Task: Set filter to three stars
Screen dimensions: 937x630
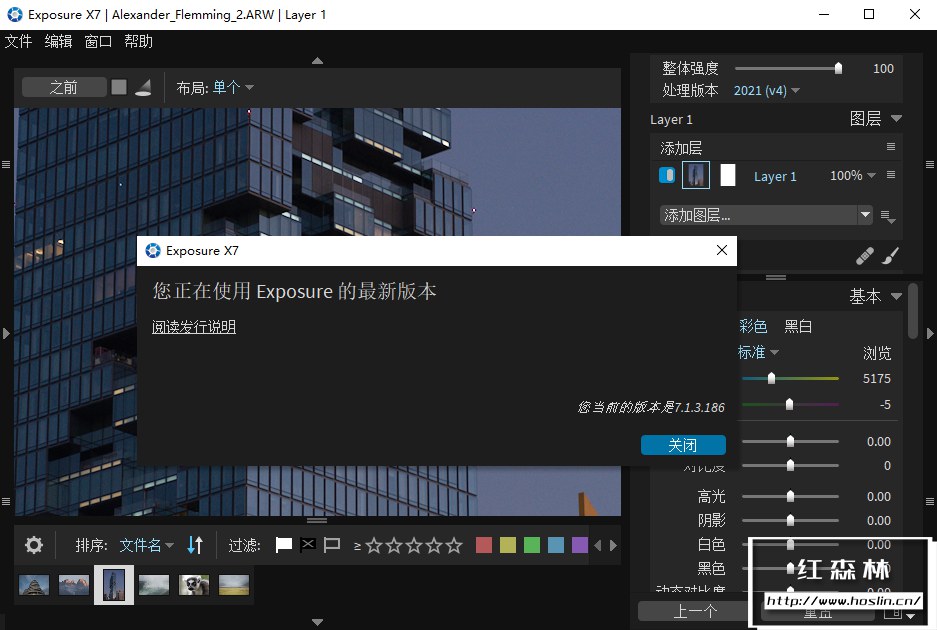Action: point(414,545)
